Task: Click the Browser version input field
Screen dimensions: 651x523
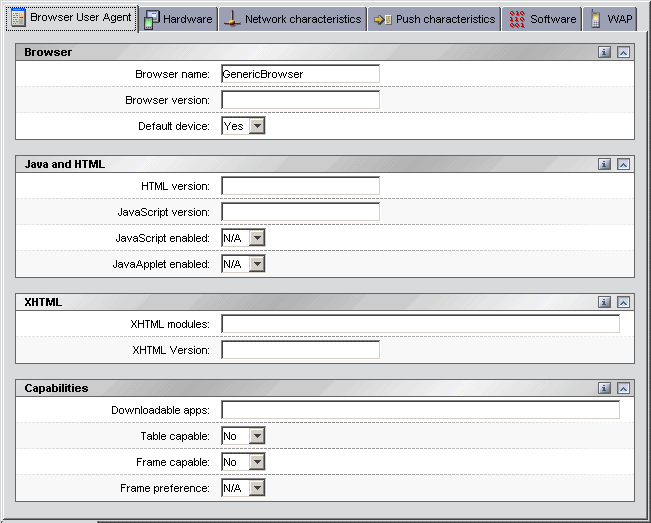Action: click(301, 100)
